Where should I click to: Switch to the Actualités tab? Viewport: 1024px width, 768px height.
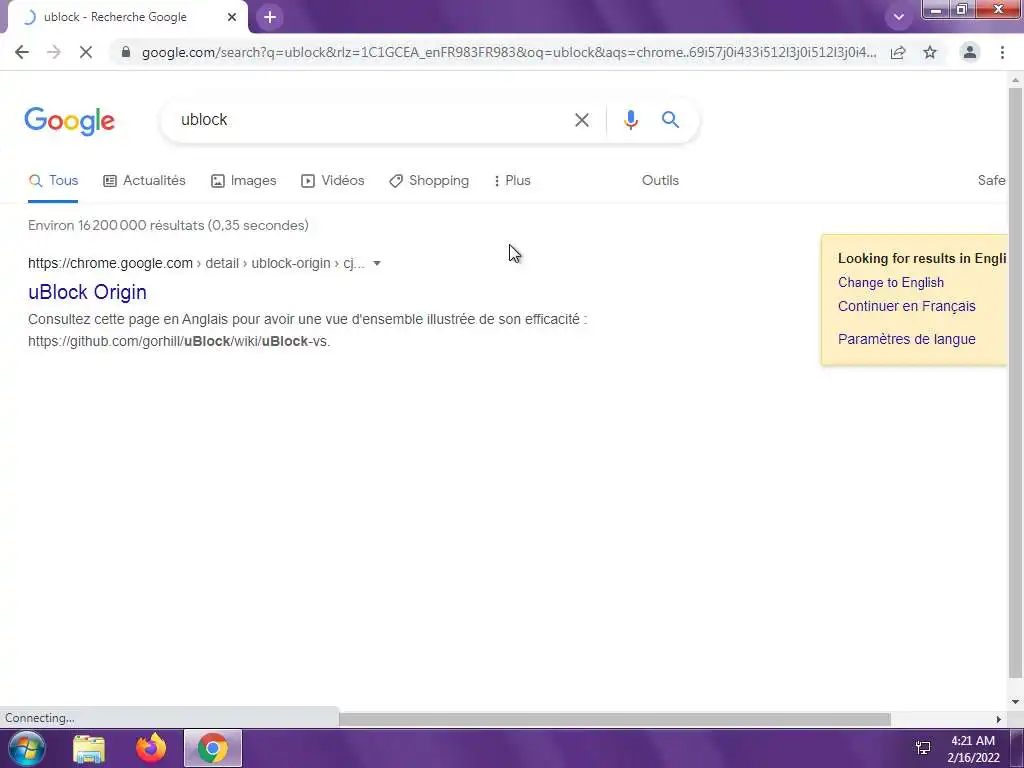coord(144,181)
